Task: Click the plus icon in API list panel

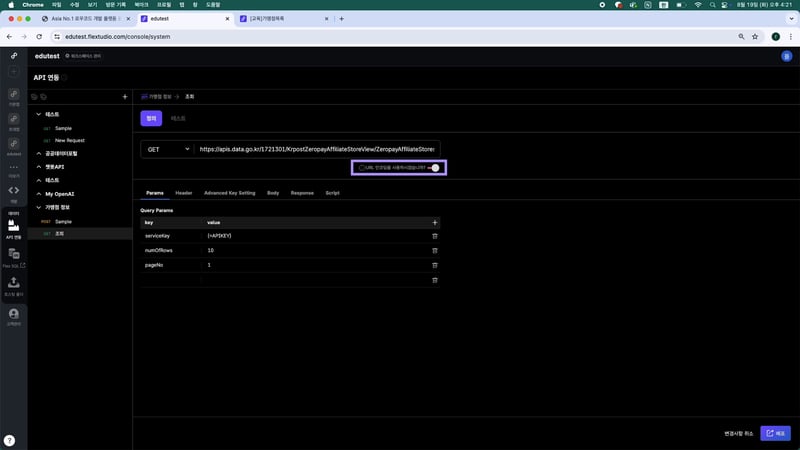Action: pyautogui.click(x=124, y=97)
